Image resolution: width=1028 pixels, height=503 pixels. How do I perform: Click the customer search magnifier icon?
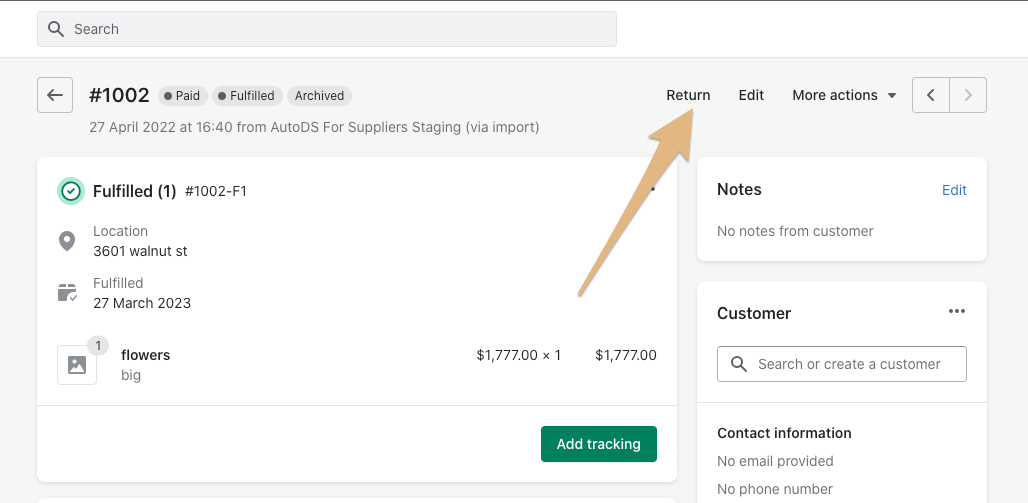tap(739, 364)
